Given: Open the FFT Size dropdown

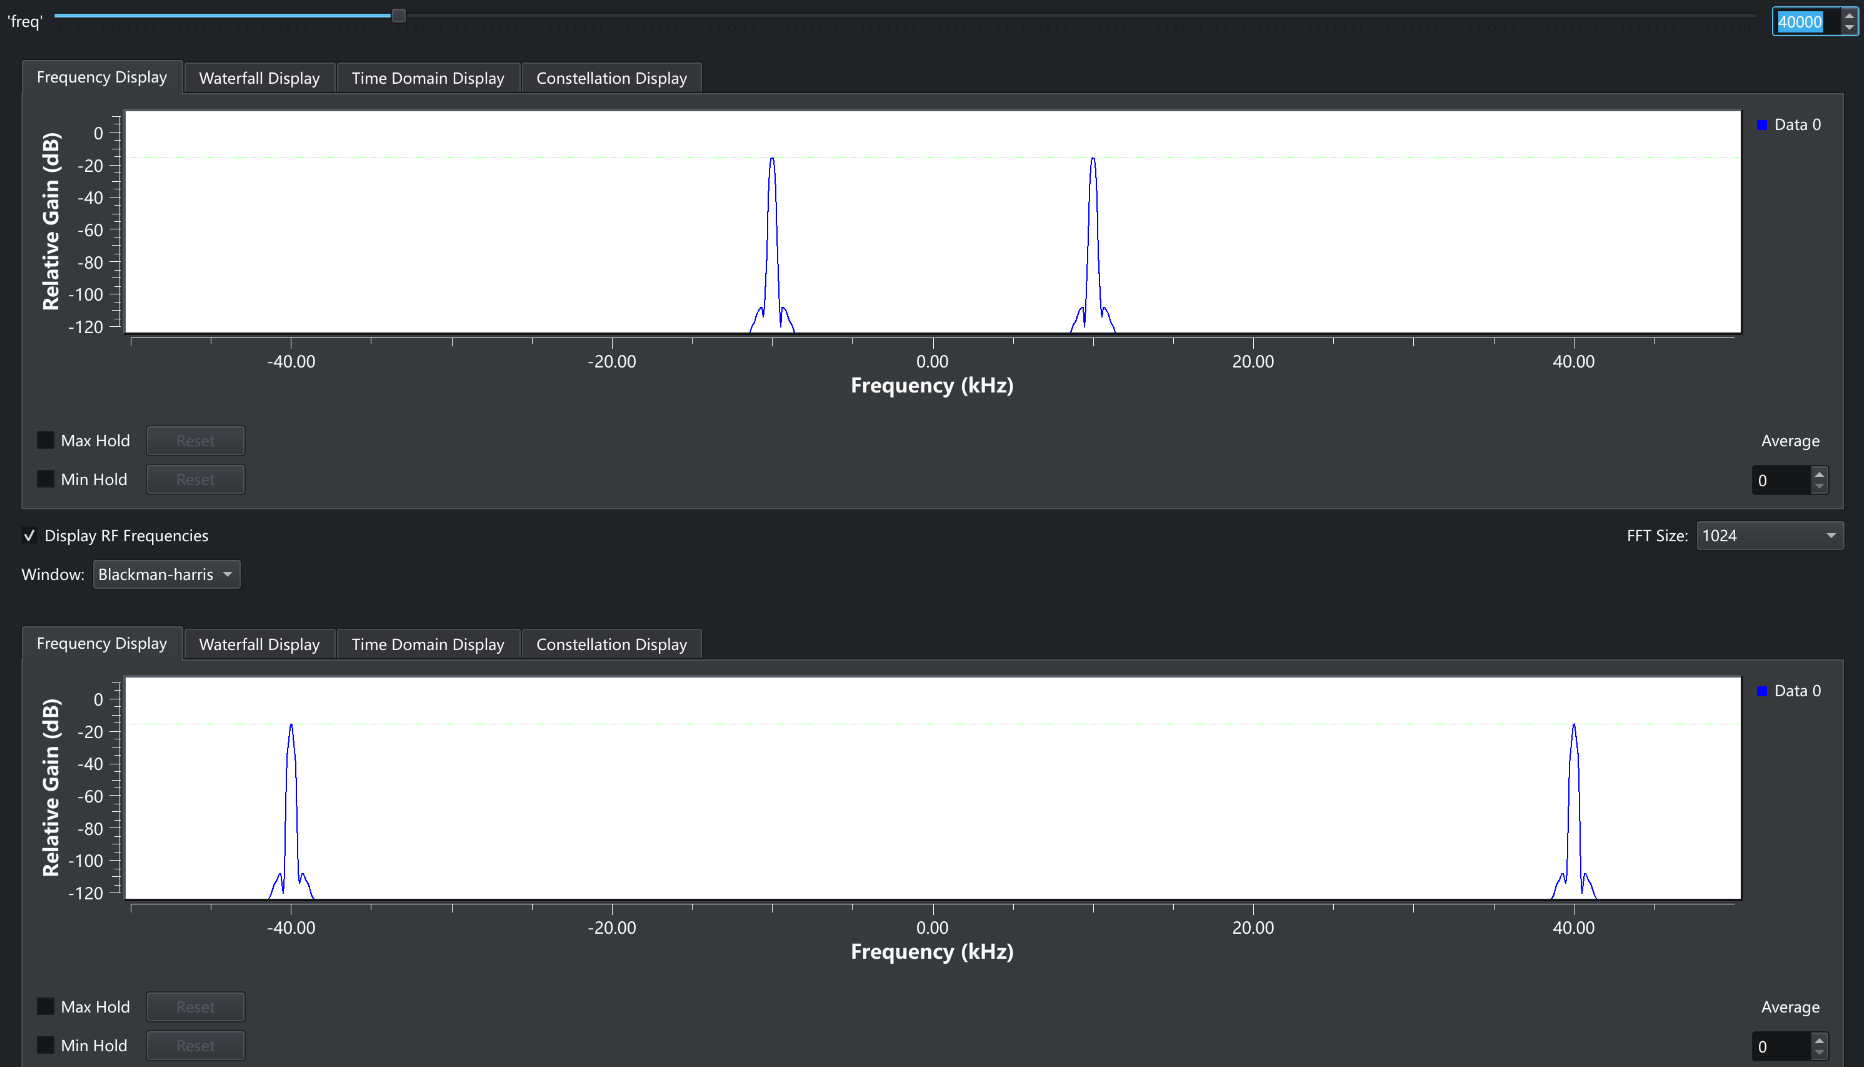Looking at the screenshot, I should [x=1769, y=536].
